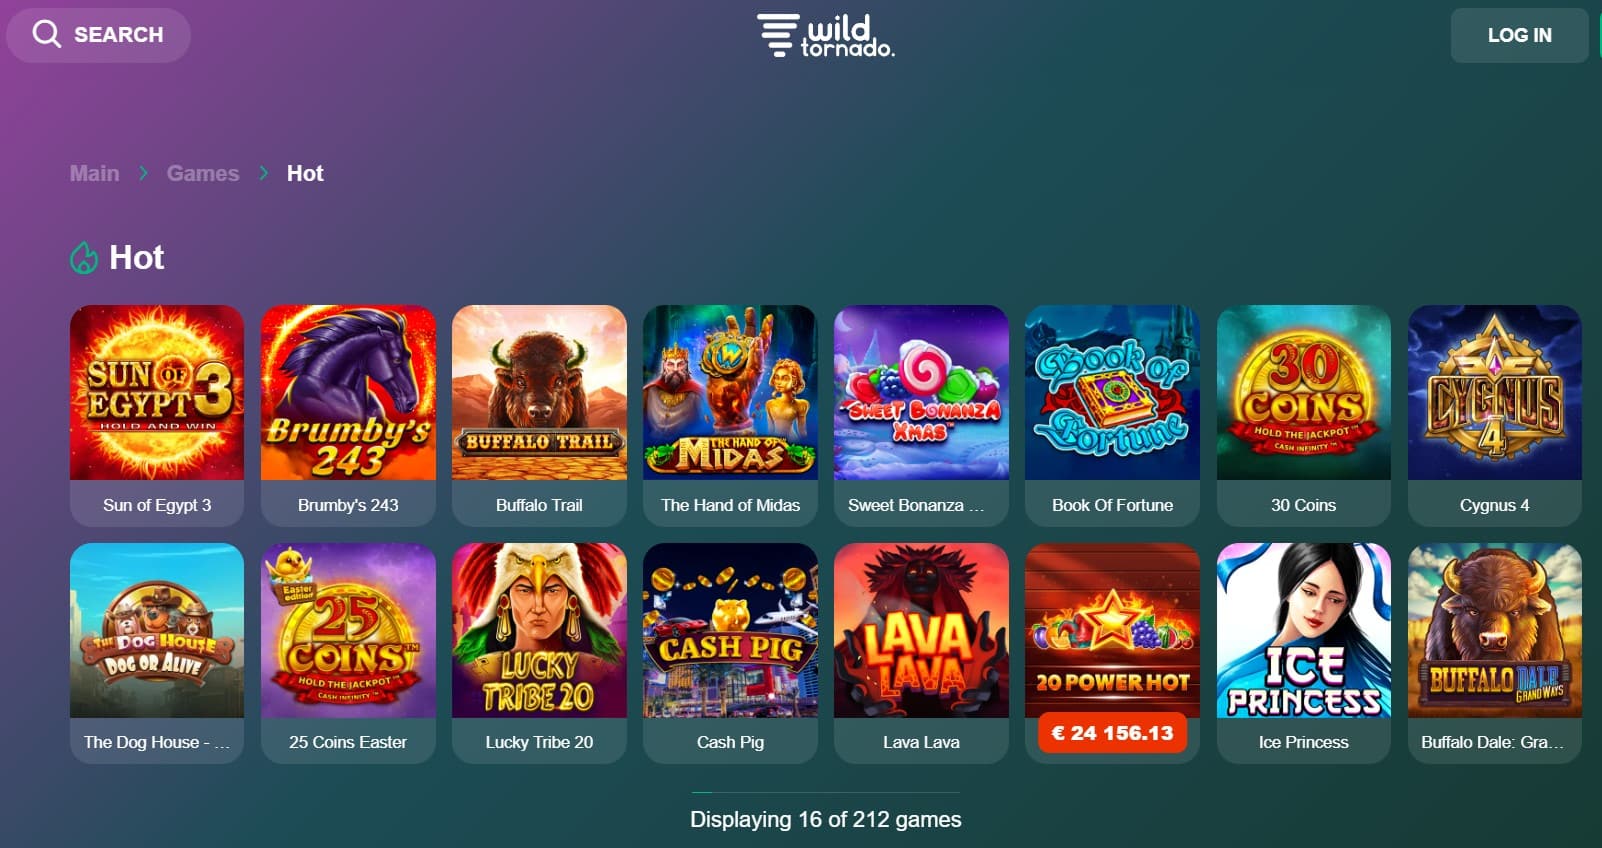
Task: Open The Hand of Midas game
Action: 730,415
